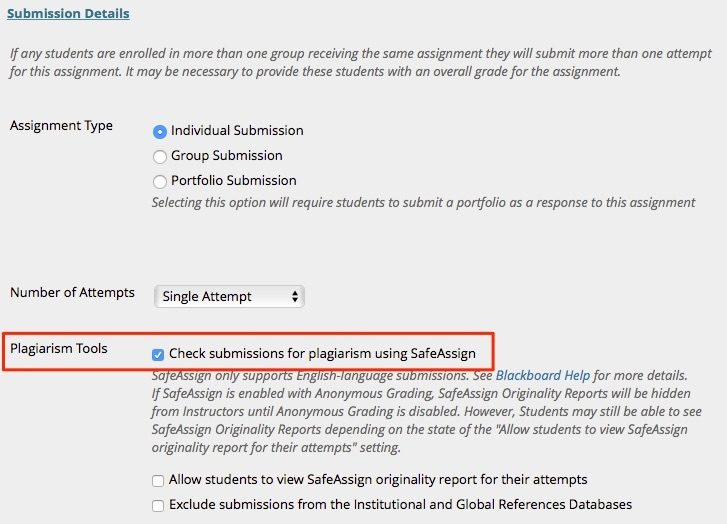Viewport: 727px width, 524px height.
Task: Select the Individual Submission radio button
Action: pyautogui.click(x=160, y=131)
